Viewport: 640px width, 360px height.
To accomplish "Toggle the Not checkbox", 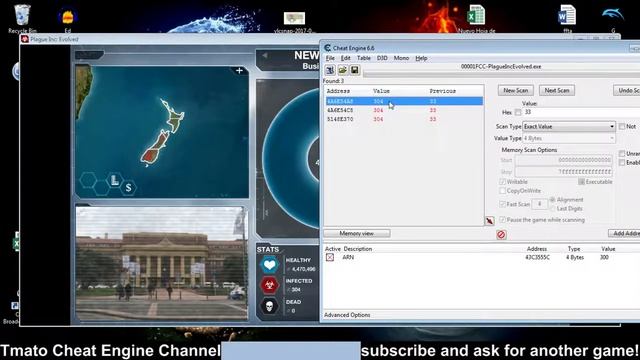I will [x=622, y=127].
